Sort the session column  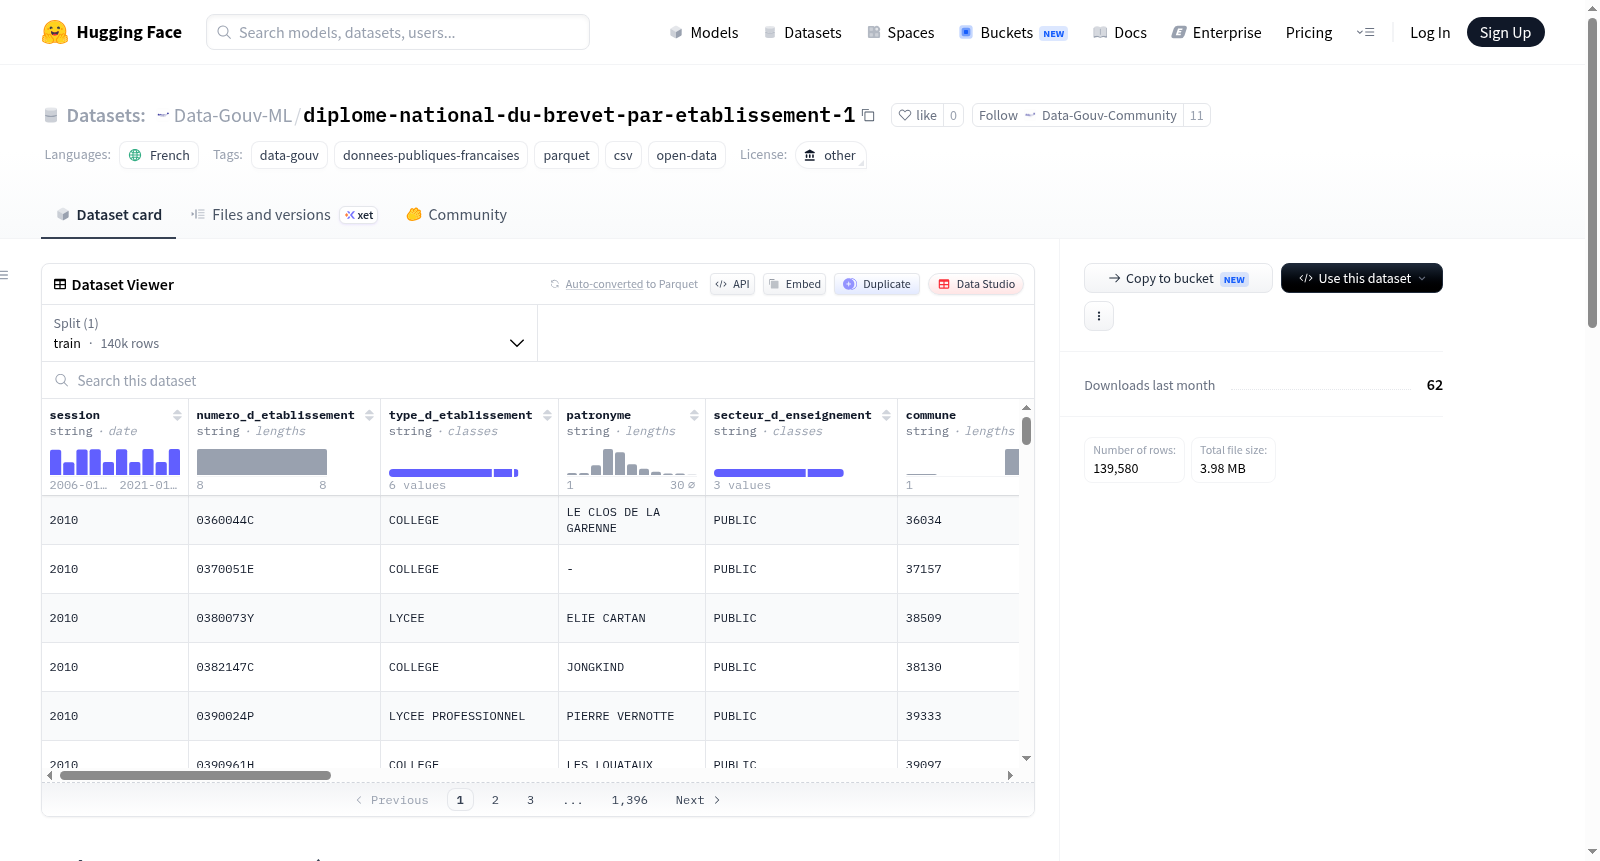pyautogui.click(x=177, y=415)
